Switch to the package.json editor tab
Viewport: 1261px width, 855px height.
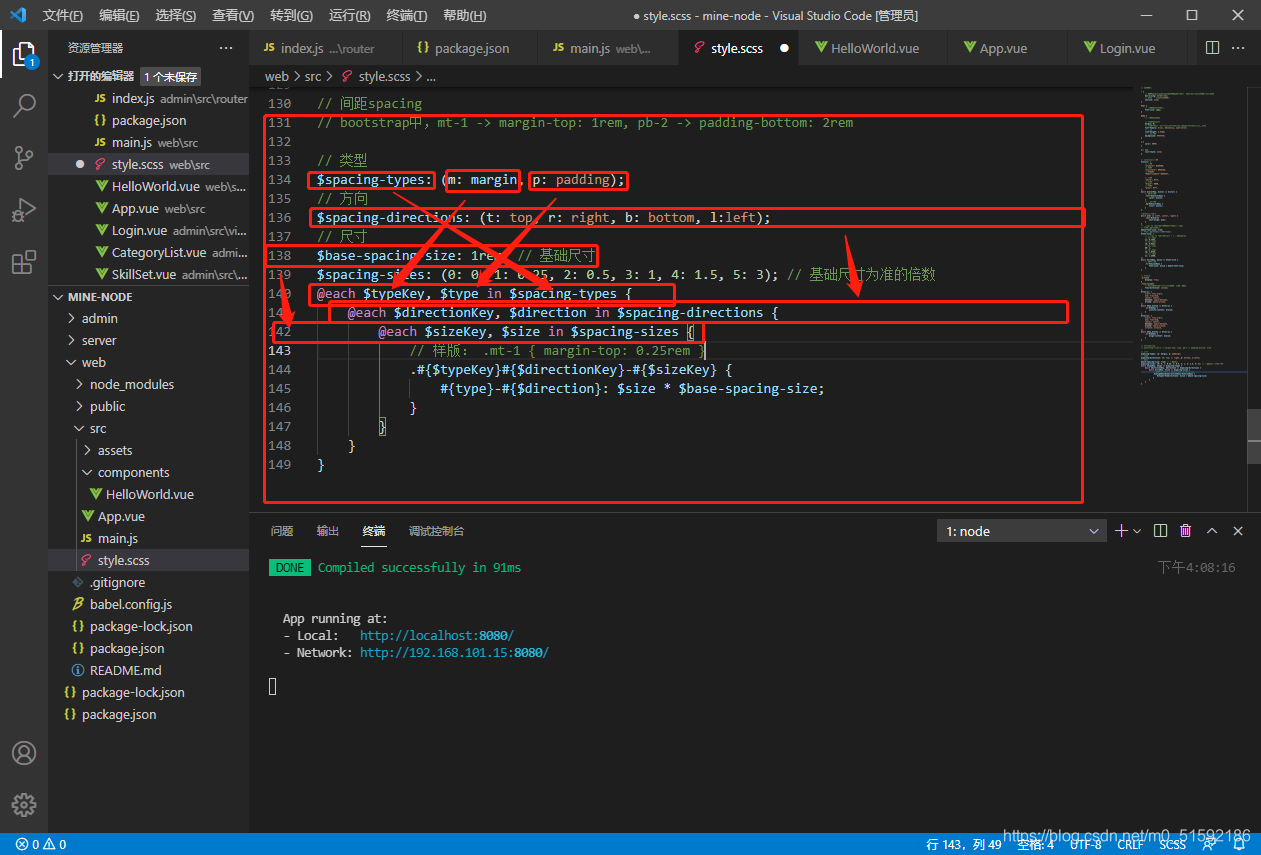(x=471, y=48)
